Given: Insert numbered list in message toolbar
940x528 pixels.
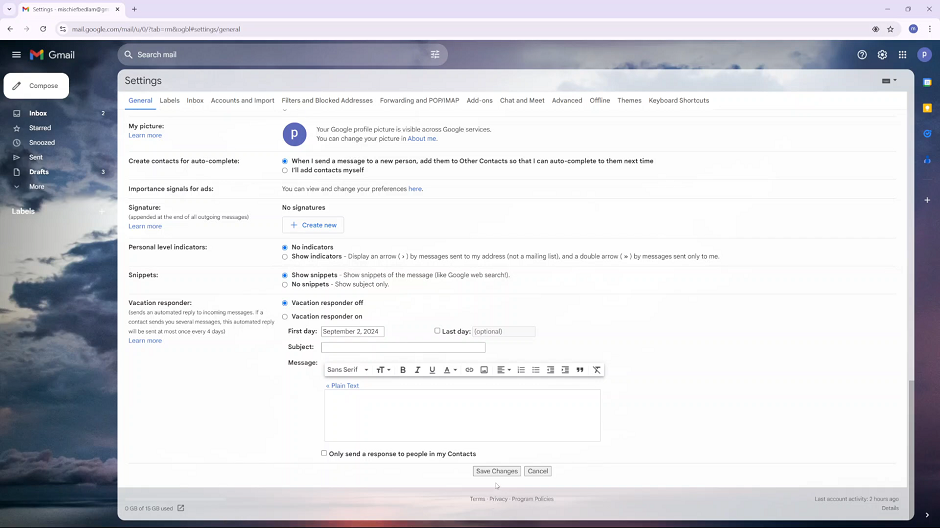Looking at the screenshot, I should [521, 370].
